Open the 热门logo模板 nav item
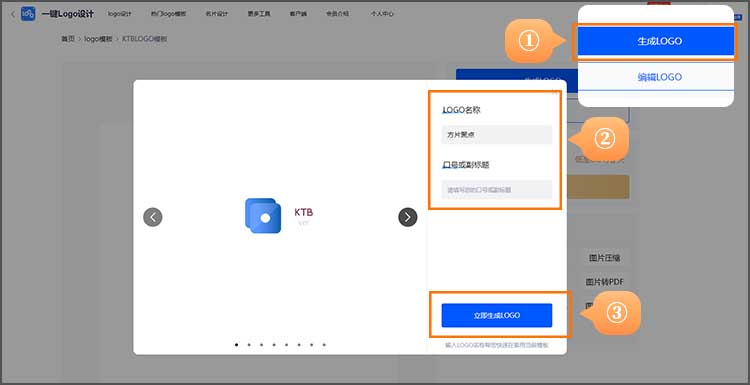750x385 pixels. click(168, 14)
